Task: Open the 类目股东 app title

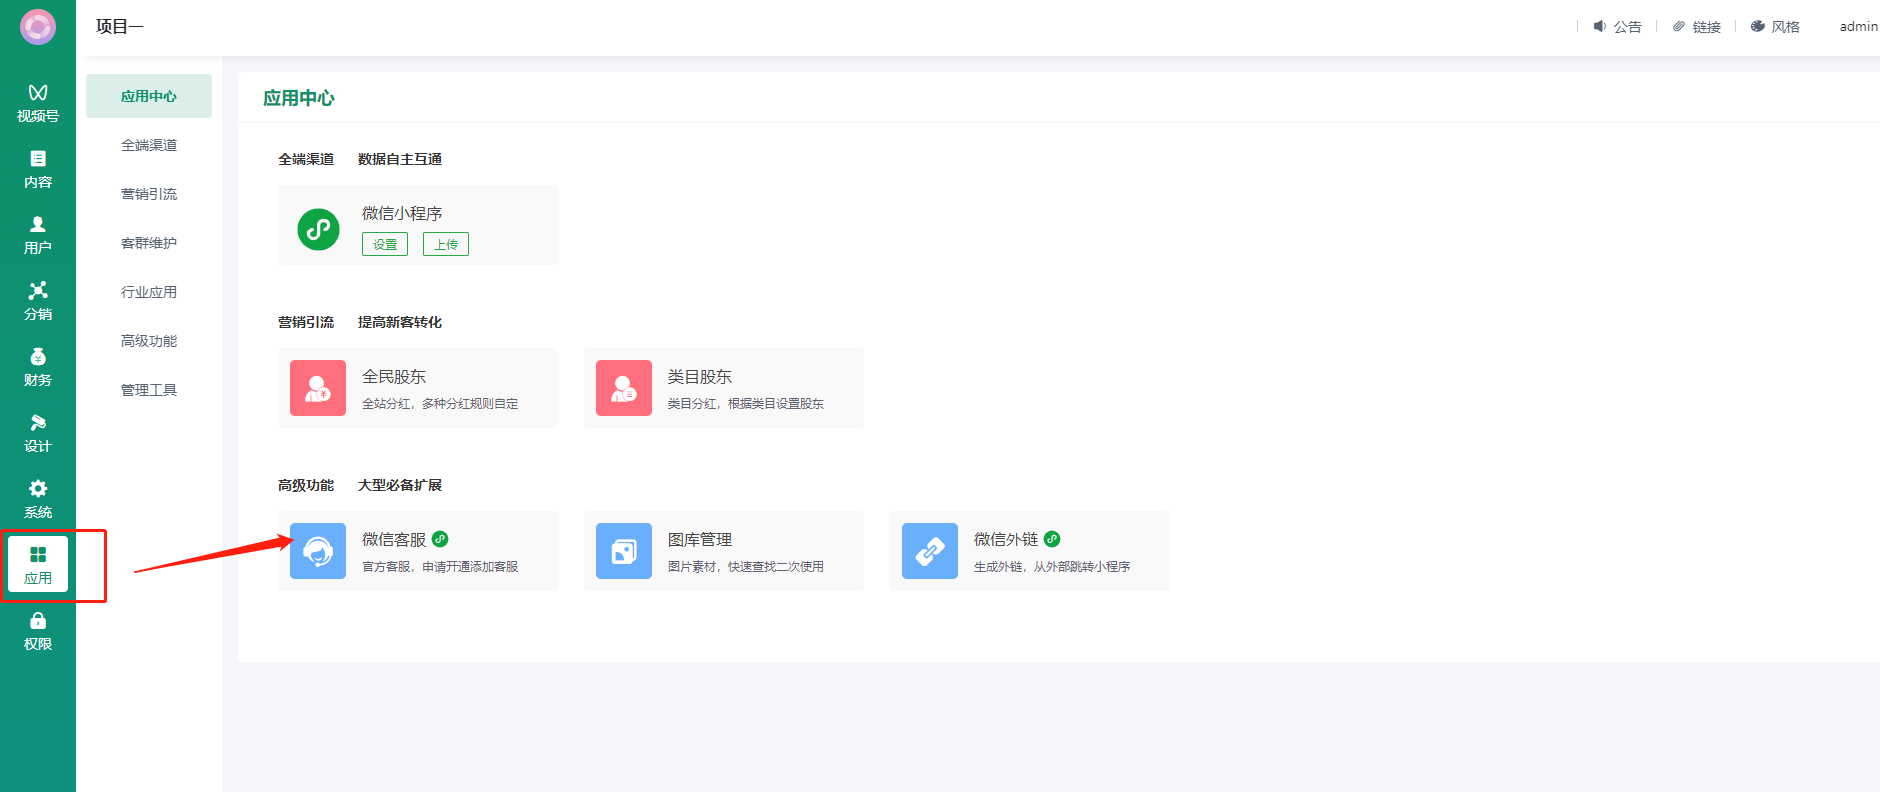Action: [700, 377]
